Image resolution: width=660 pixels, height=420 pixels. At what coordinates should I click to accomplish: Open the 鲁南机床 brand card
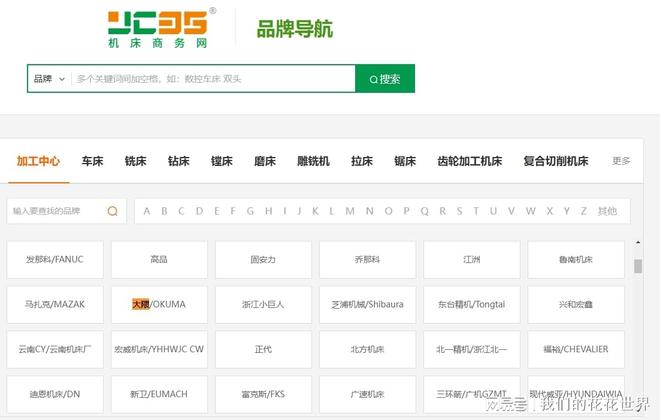[576, 260]
